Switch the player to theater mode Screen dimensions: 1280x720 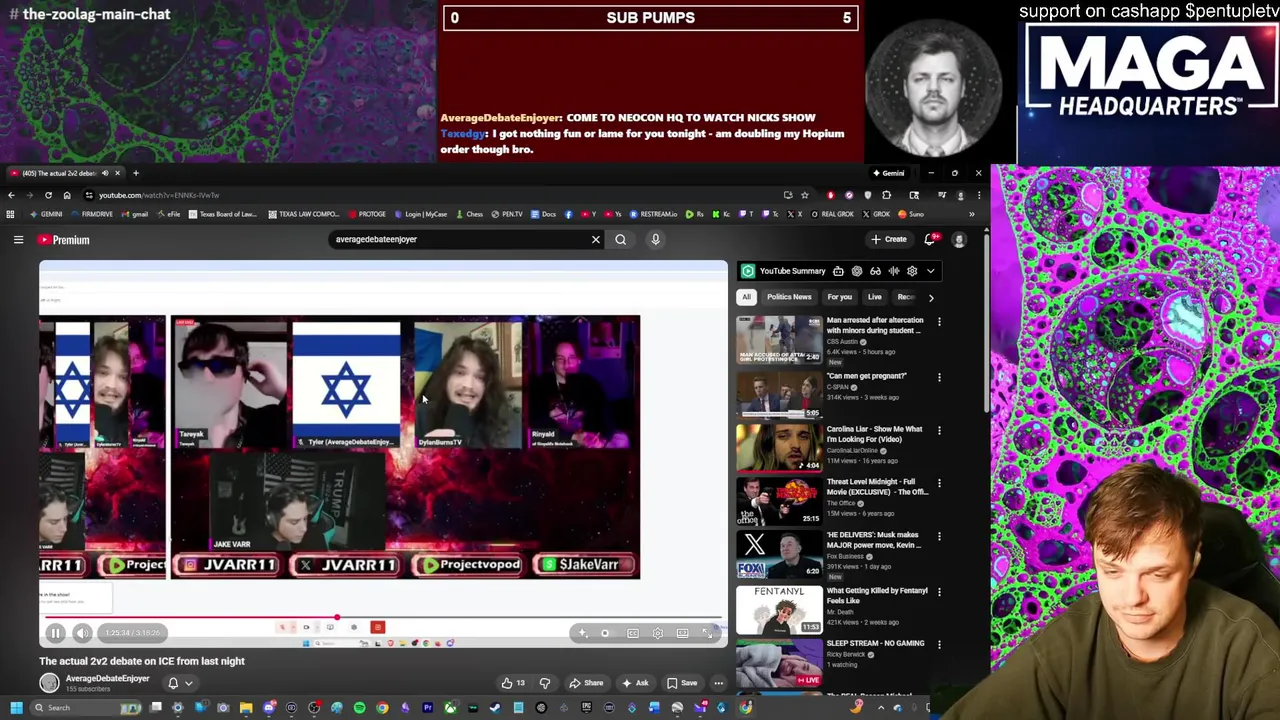[682, 633]
